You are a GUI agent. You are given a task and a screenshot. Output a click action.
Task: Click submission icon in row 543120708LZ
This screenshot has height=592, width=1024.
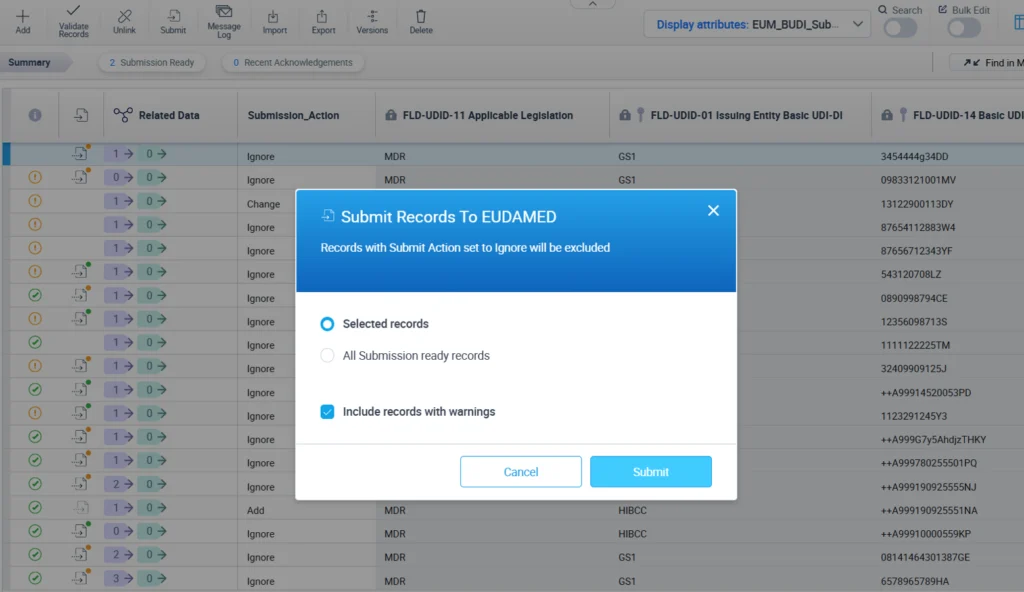pos(81,271)
